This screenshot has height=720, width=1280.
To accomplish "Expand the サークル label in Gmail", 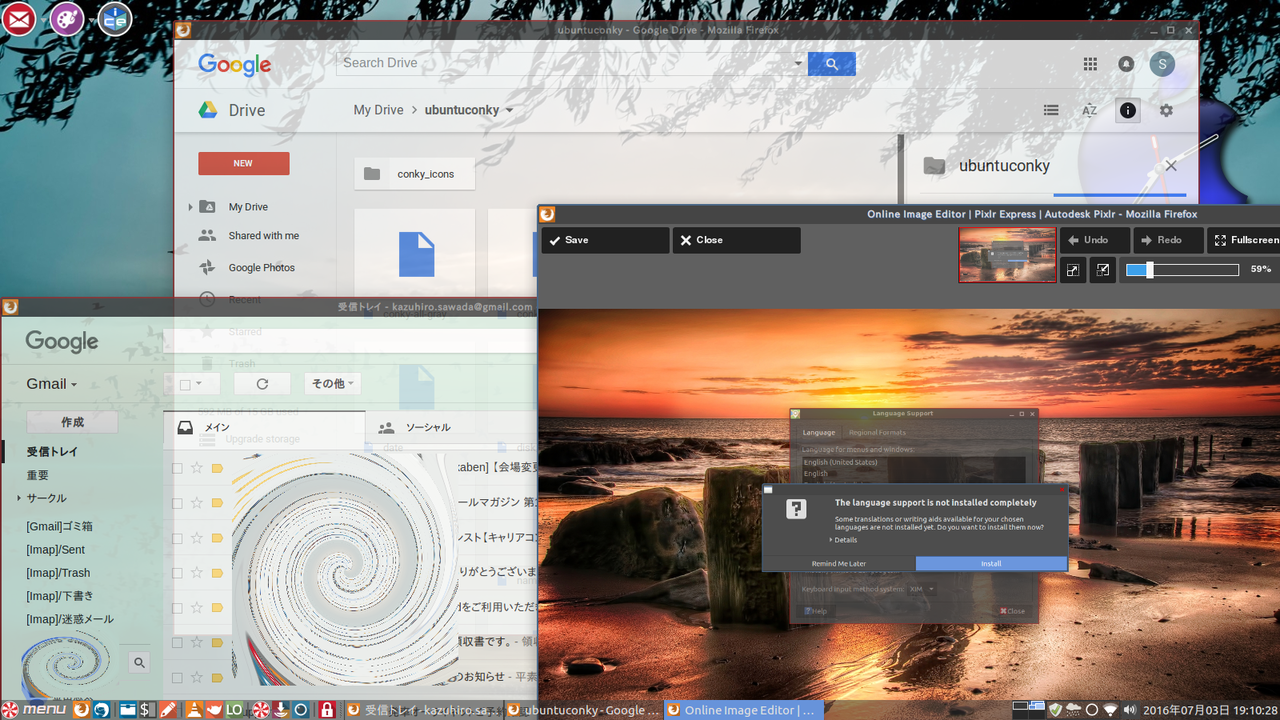I will pos(18,498).
